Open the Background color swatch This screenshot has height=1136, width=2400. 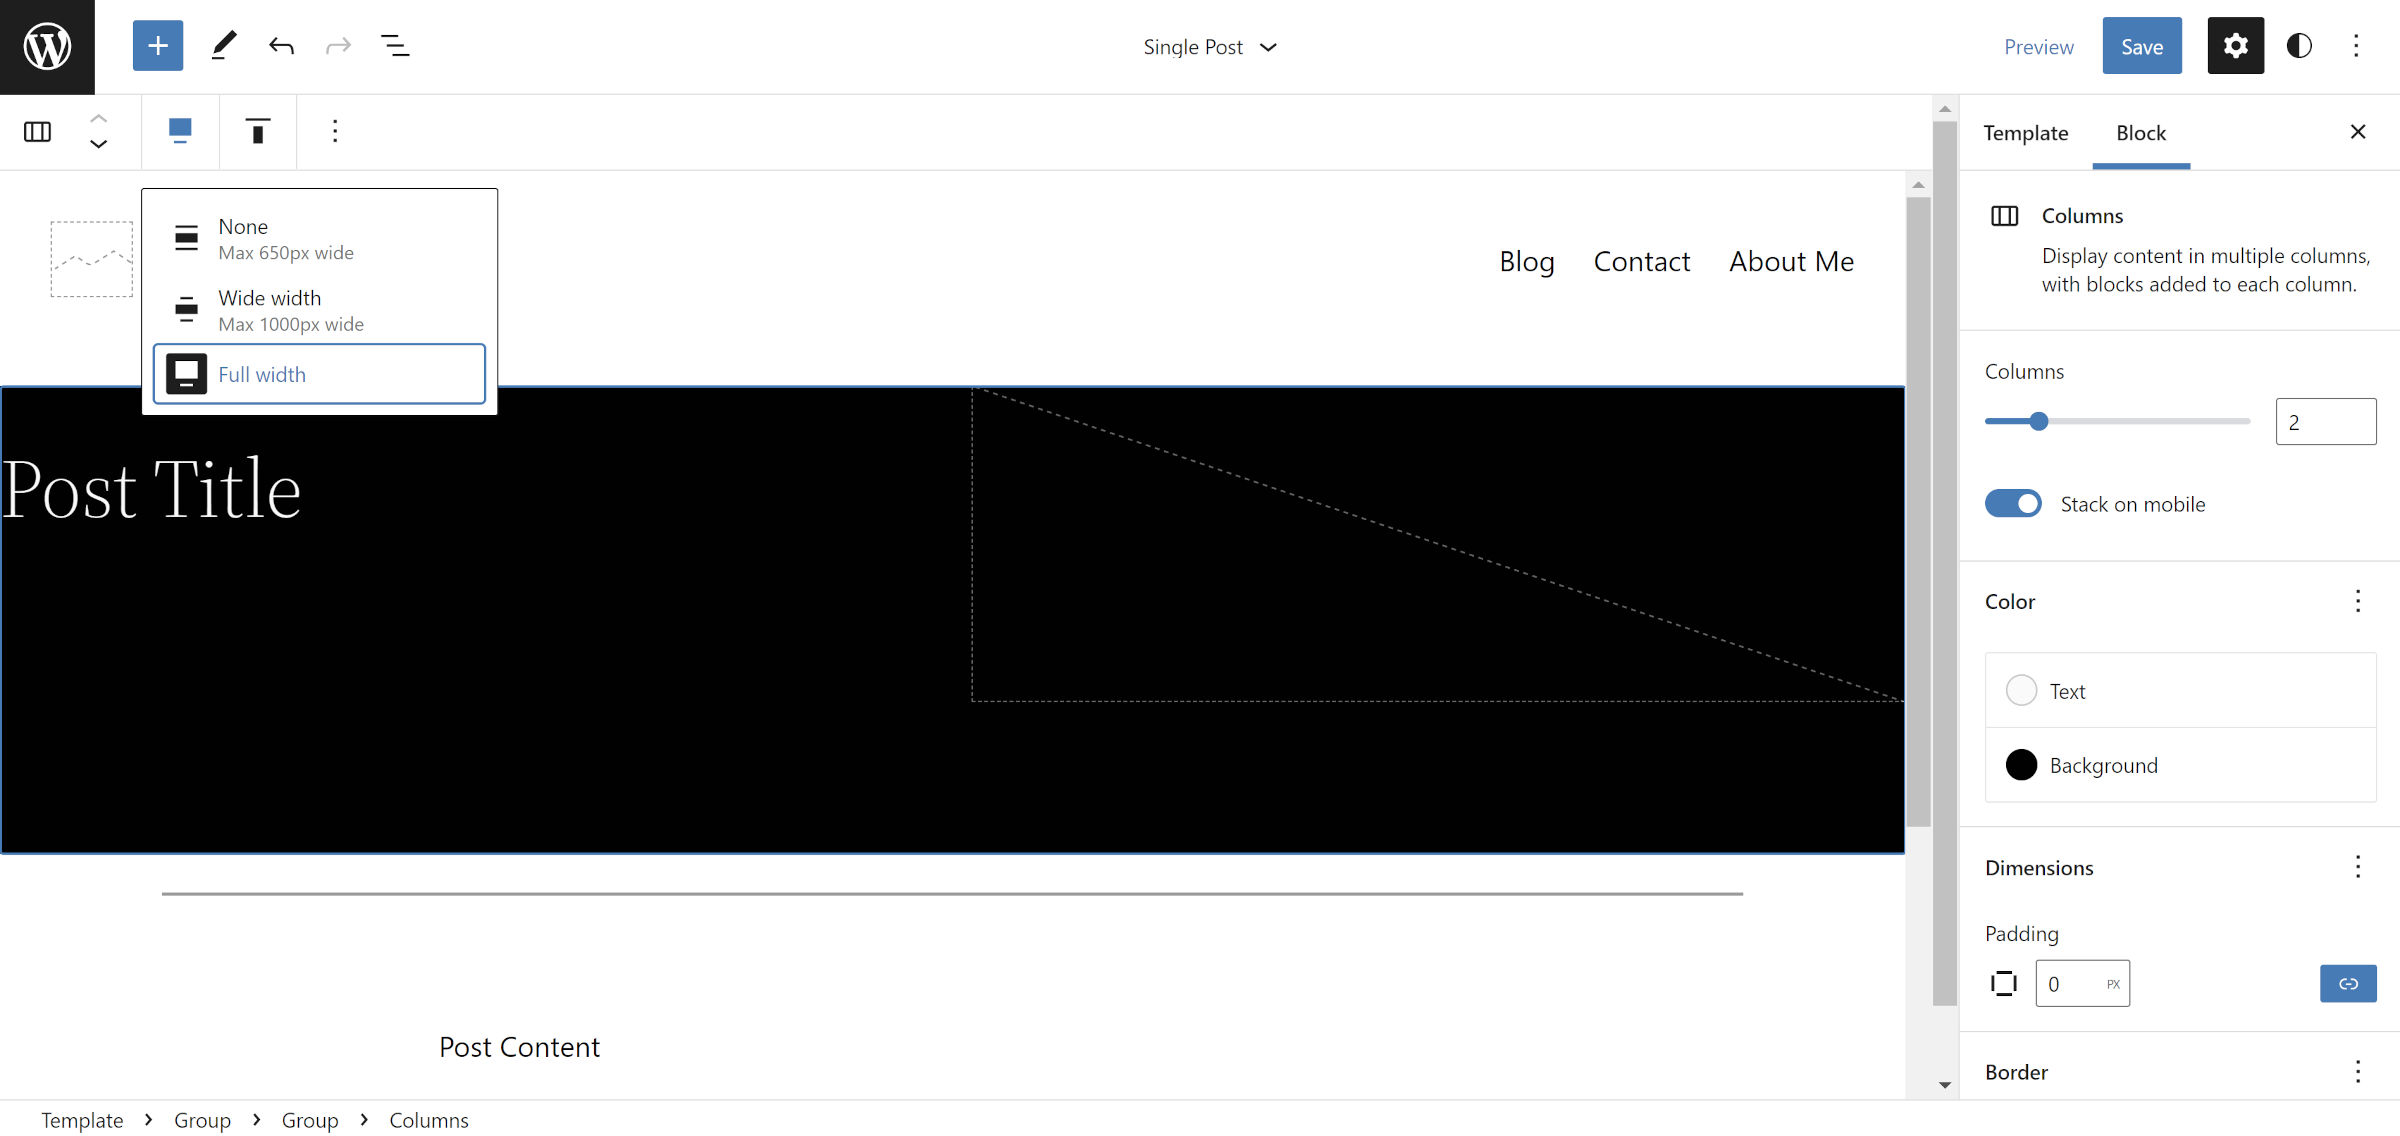tap(2021, 765)
